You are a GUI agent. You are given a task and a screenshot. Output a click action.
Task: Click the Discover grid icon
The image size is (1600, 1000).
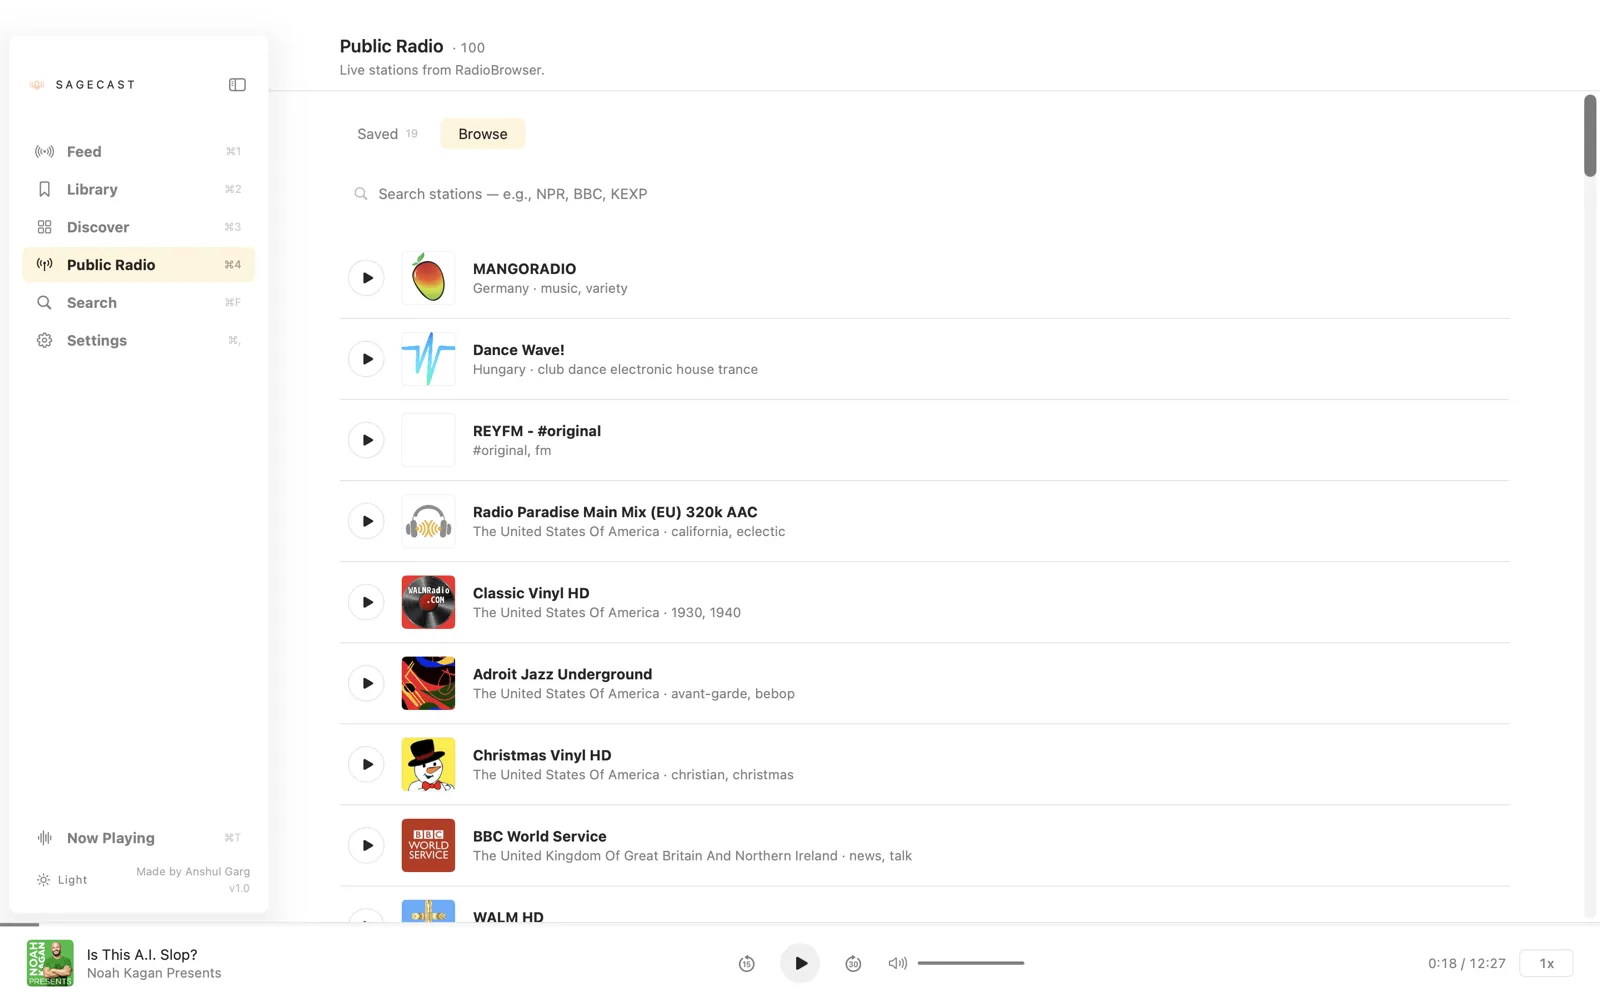click(x=44, y=227)
